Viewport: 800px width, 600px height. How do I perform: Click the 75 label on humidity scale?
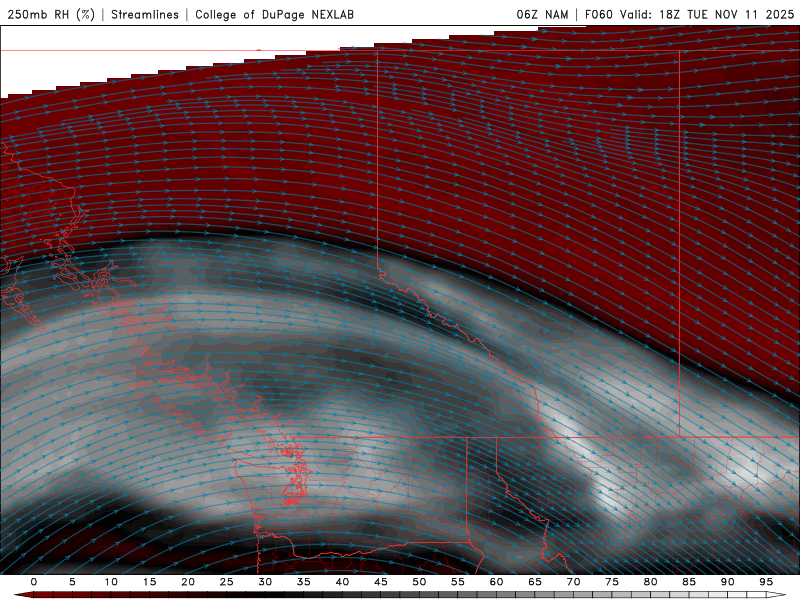point(612,582)
